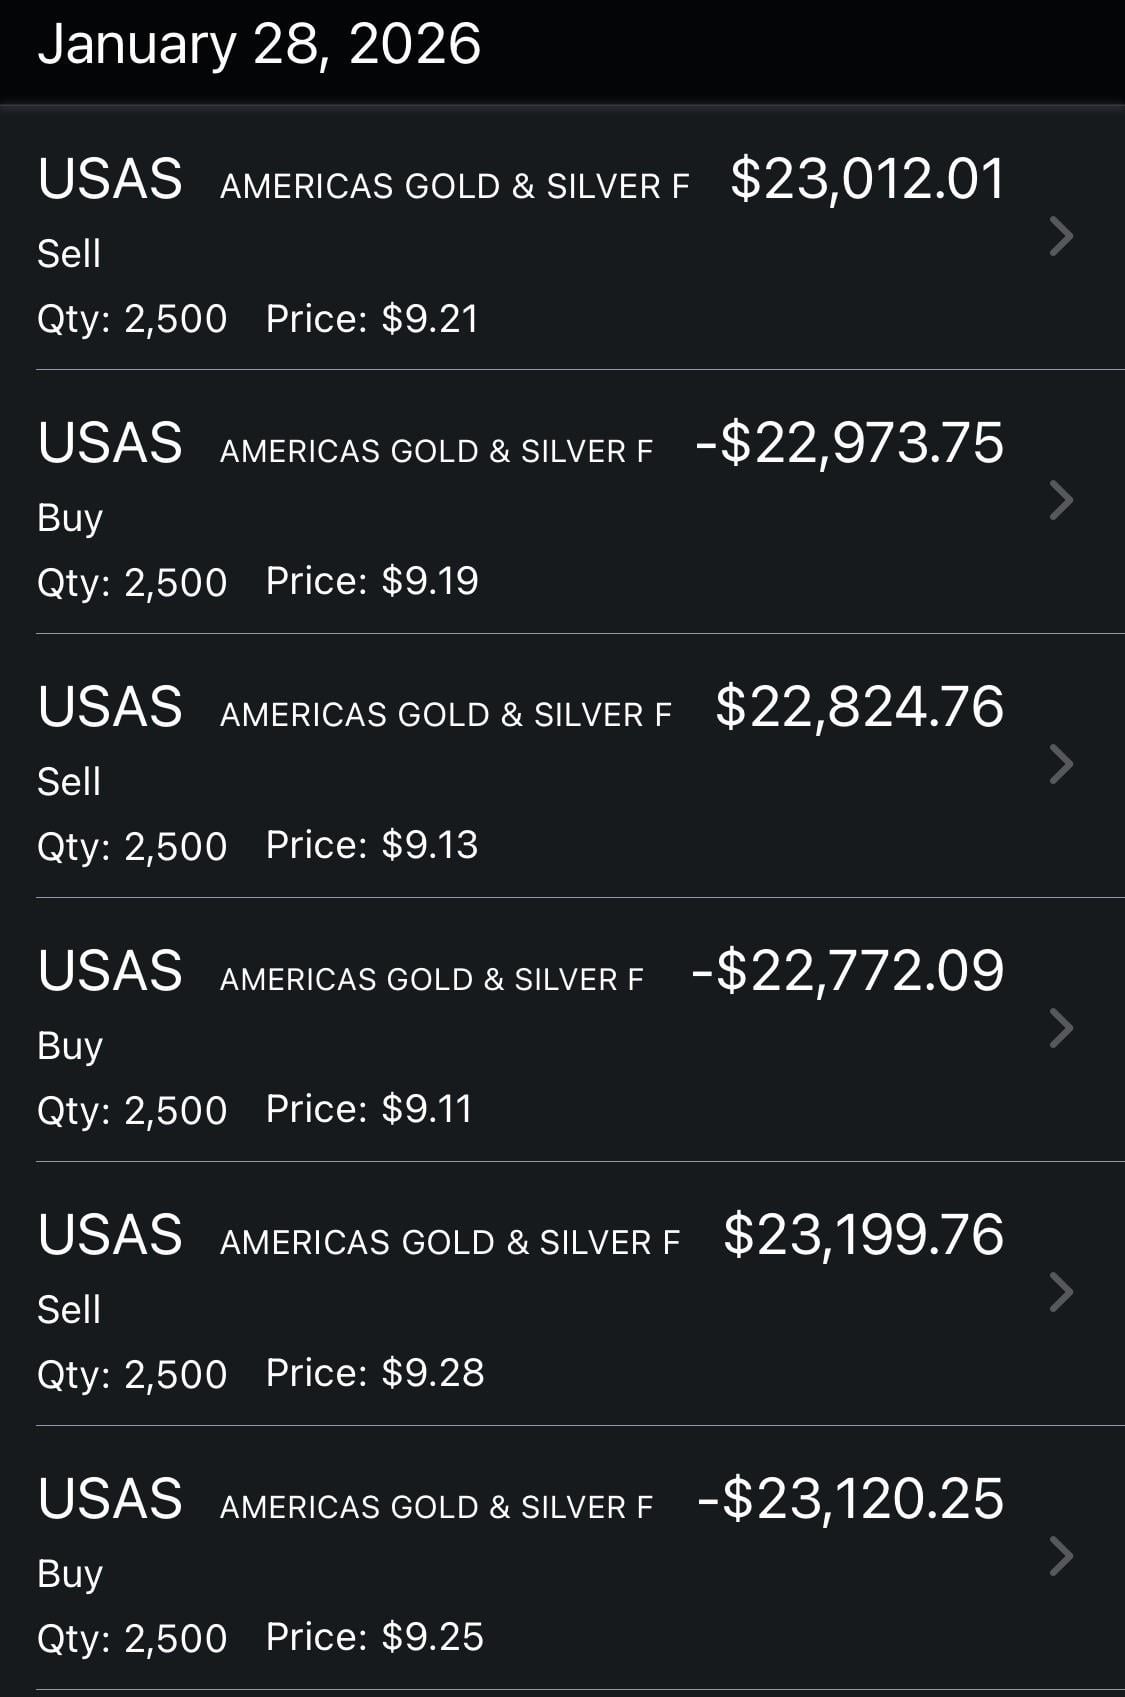Click chevron for $23,199.76 sell trade
The width and height of the screenshot is (1125, 1697).
click(x=1061, y=1293)
